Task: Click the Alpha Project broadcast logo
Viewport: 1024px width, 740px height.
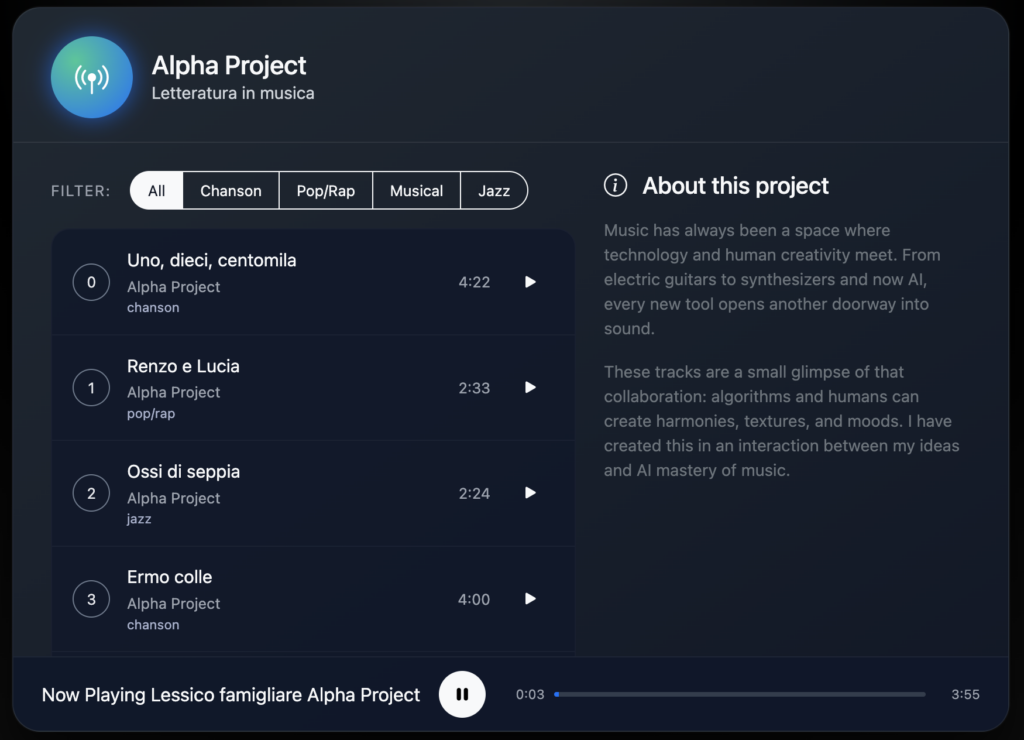Action: [x=92, y=78]
